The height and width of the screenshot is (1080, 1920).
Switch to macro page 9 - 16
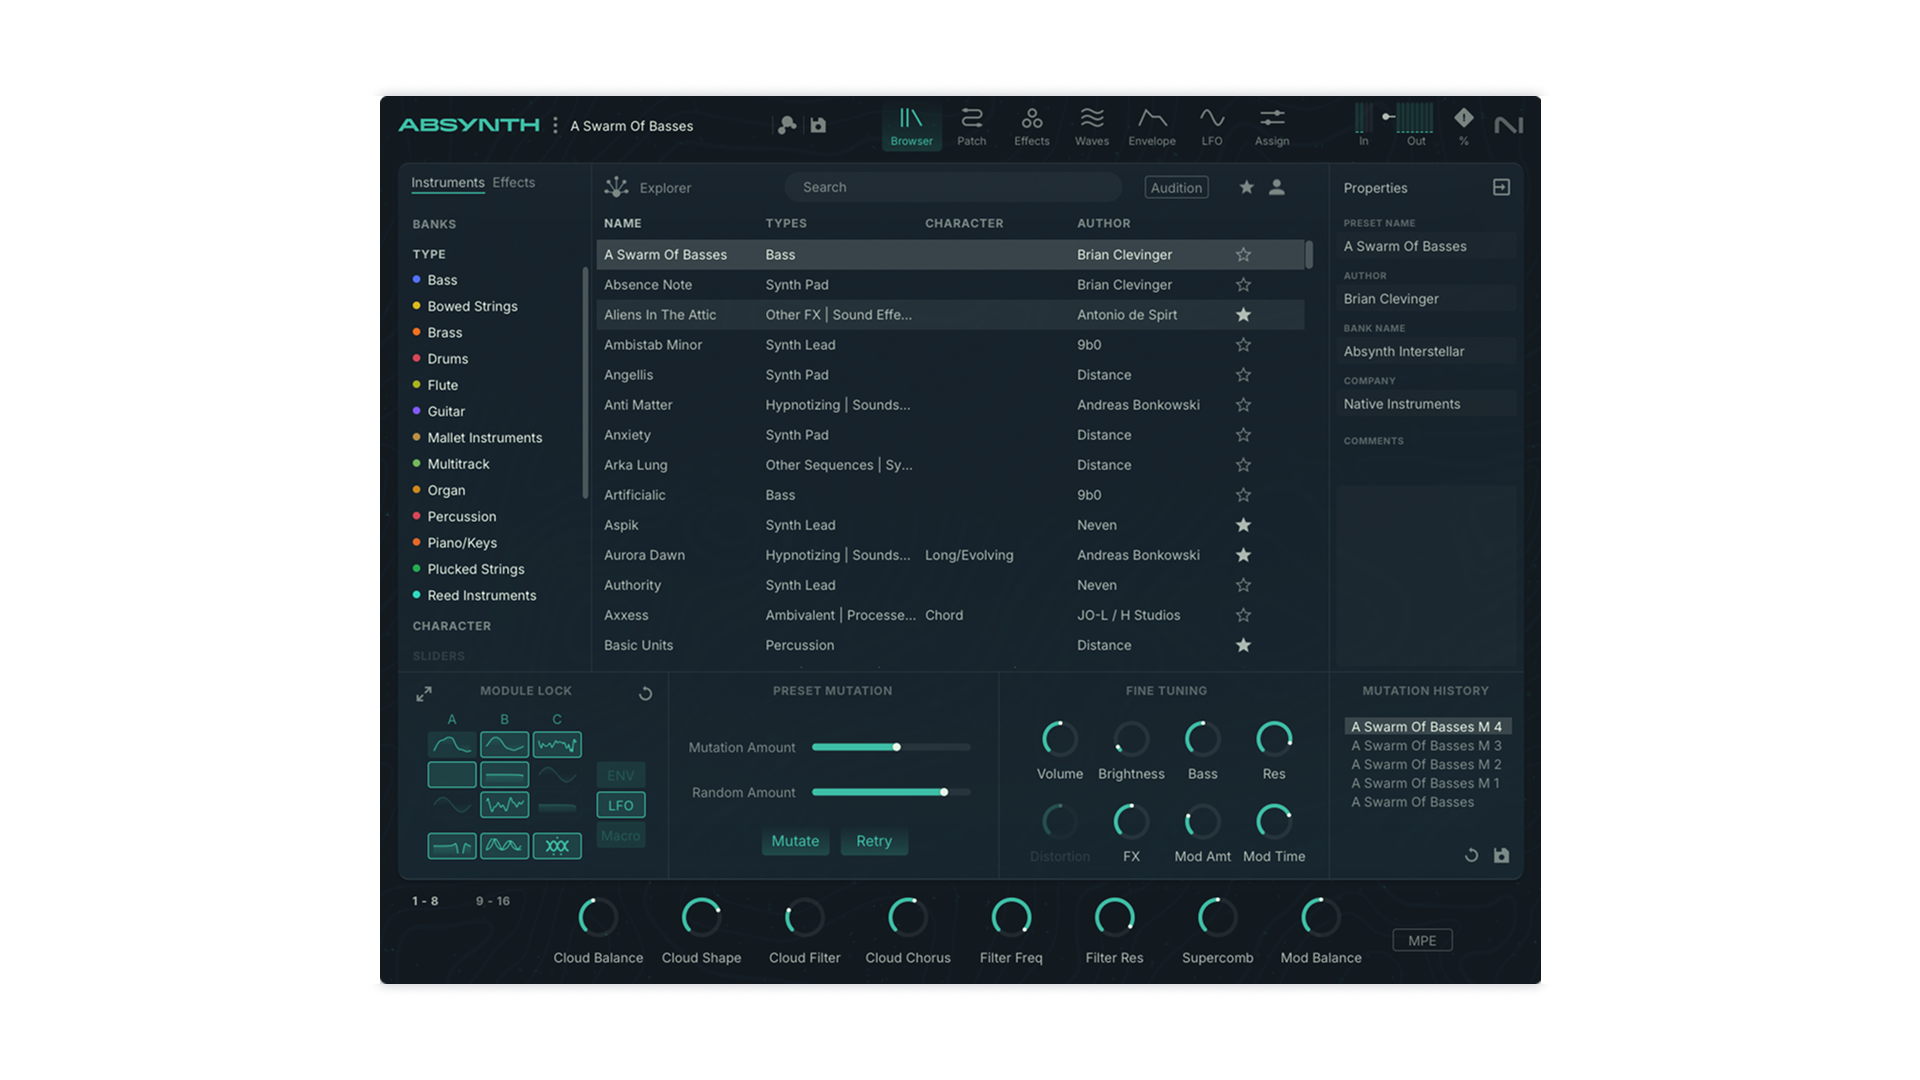(x=492, y=901)
